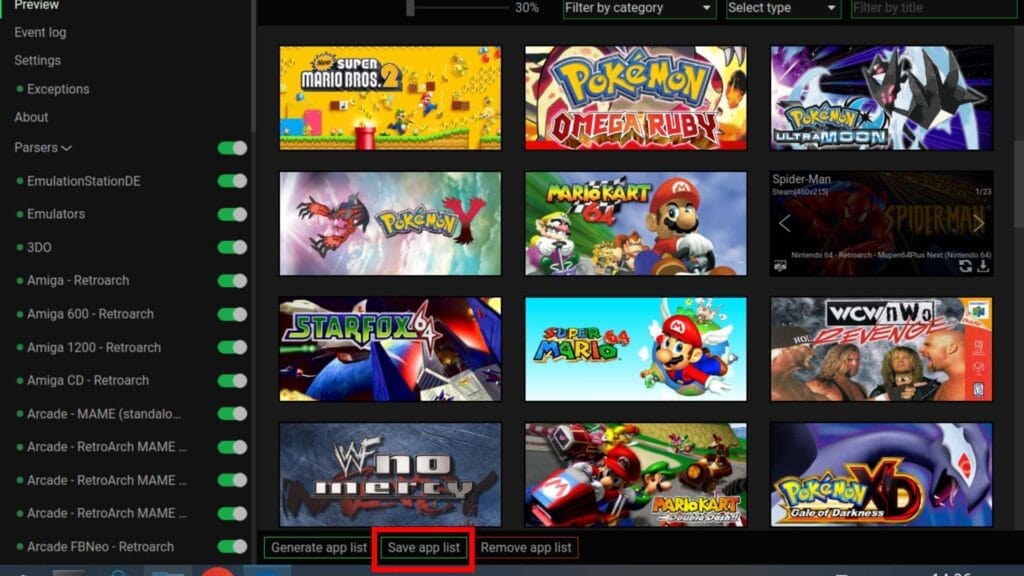Select the Super Mario 64 artwork

click(x=636, y=349)
